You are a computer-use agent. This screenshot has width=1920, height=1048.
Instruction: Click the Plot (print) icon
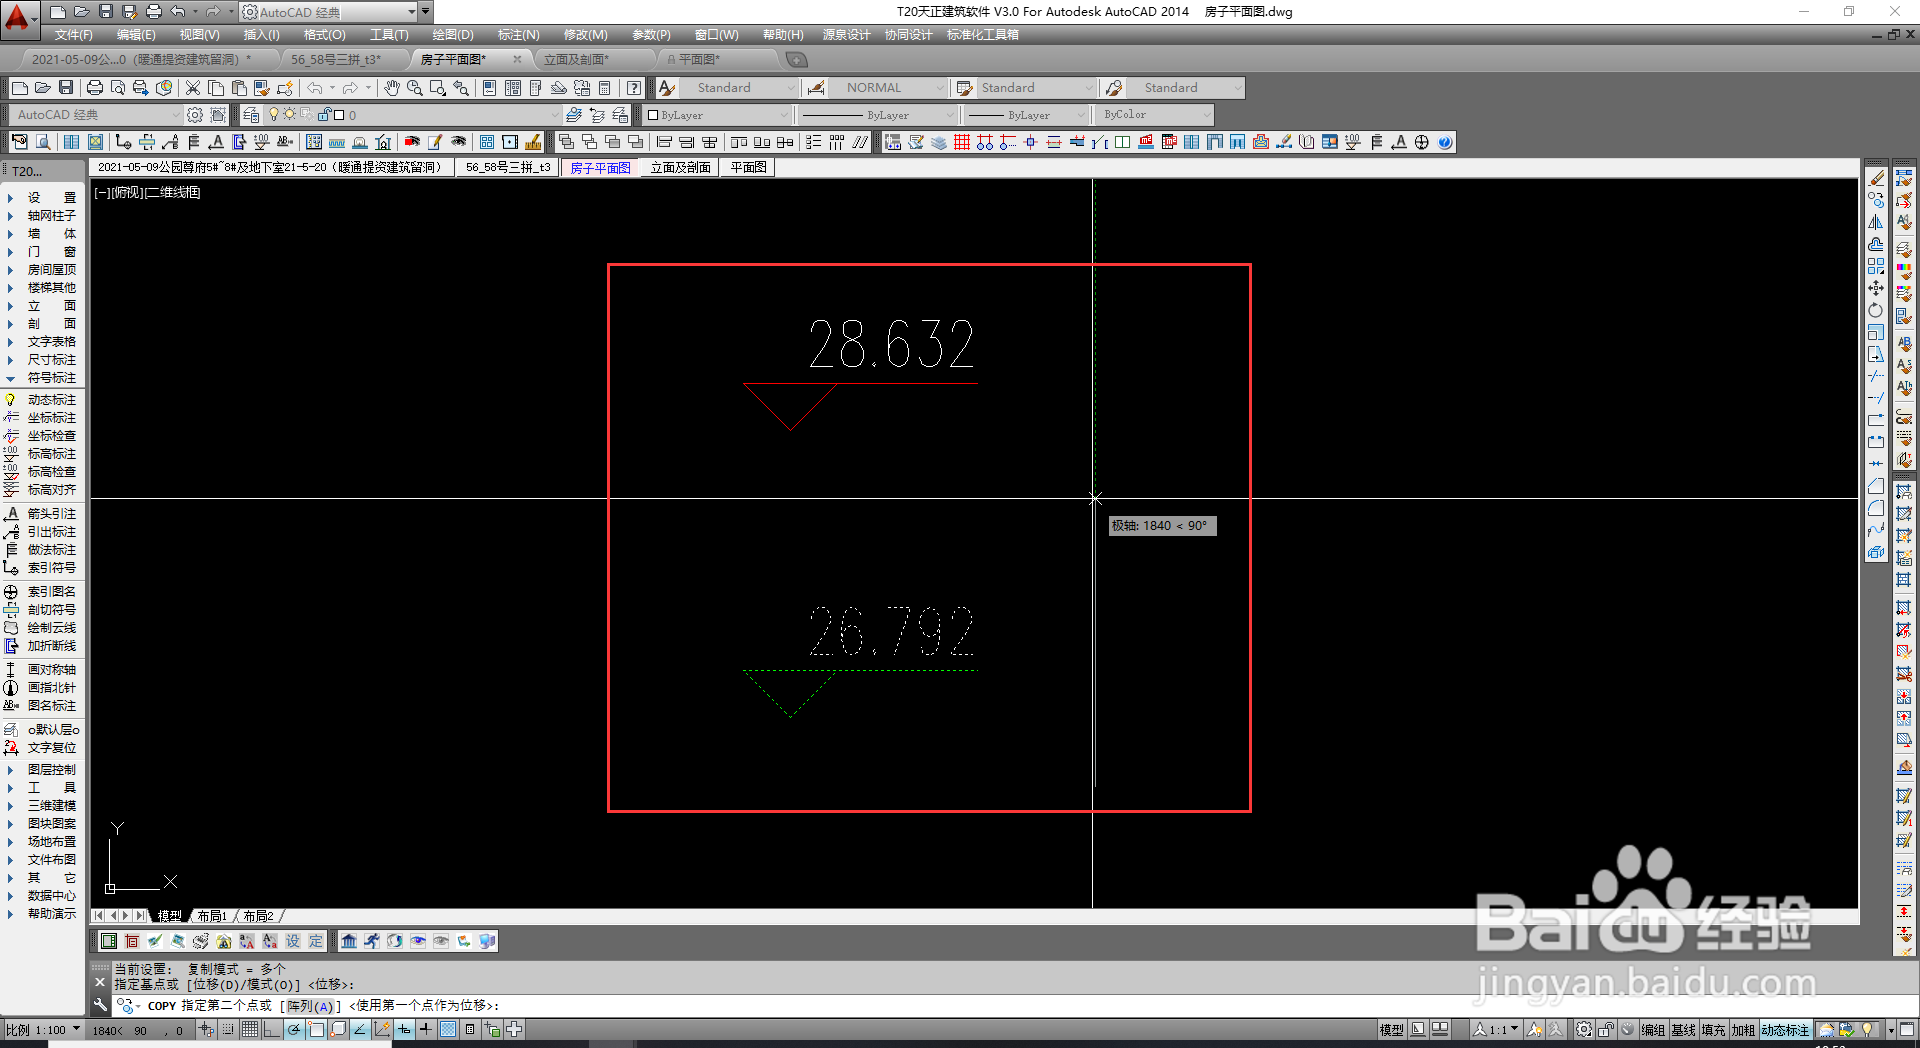tap(95, 88)
